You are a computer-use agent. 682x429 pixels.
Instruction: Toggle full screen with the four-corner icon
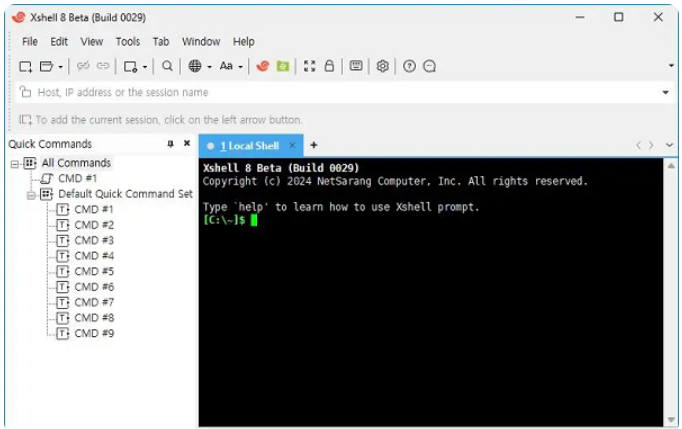click(309, 66)
